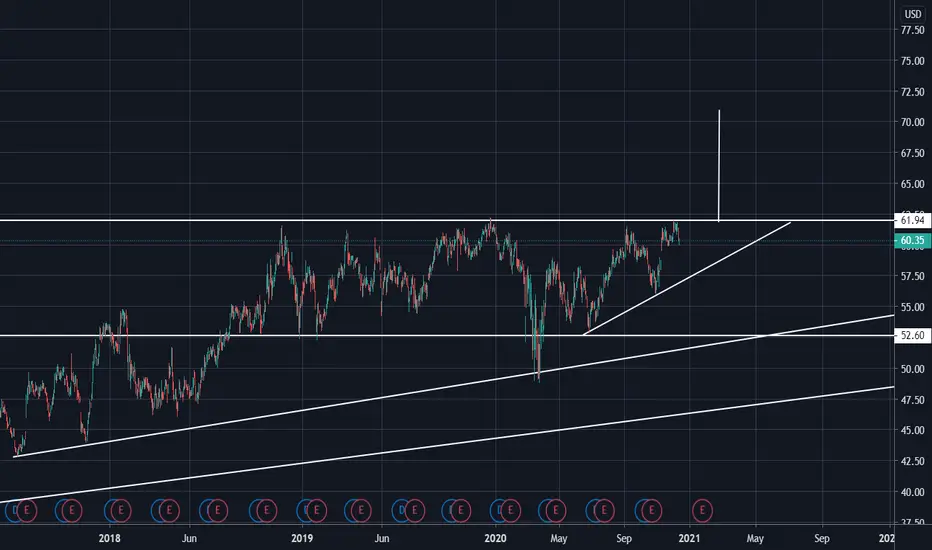932x550 pixels.
Task: Click the 67.50 price axis label
Action: [912, 153]
